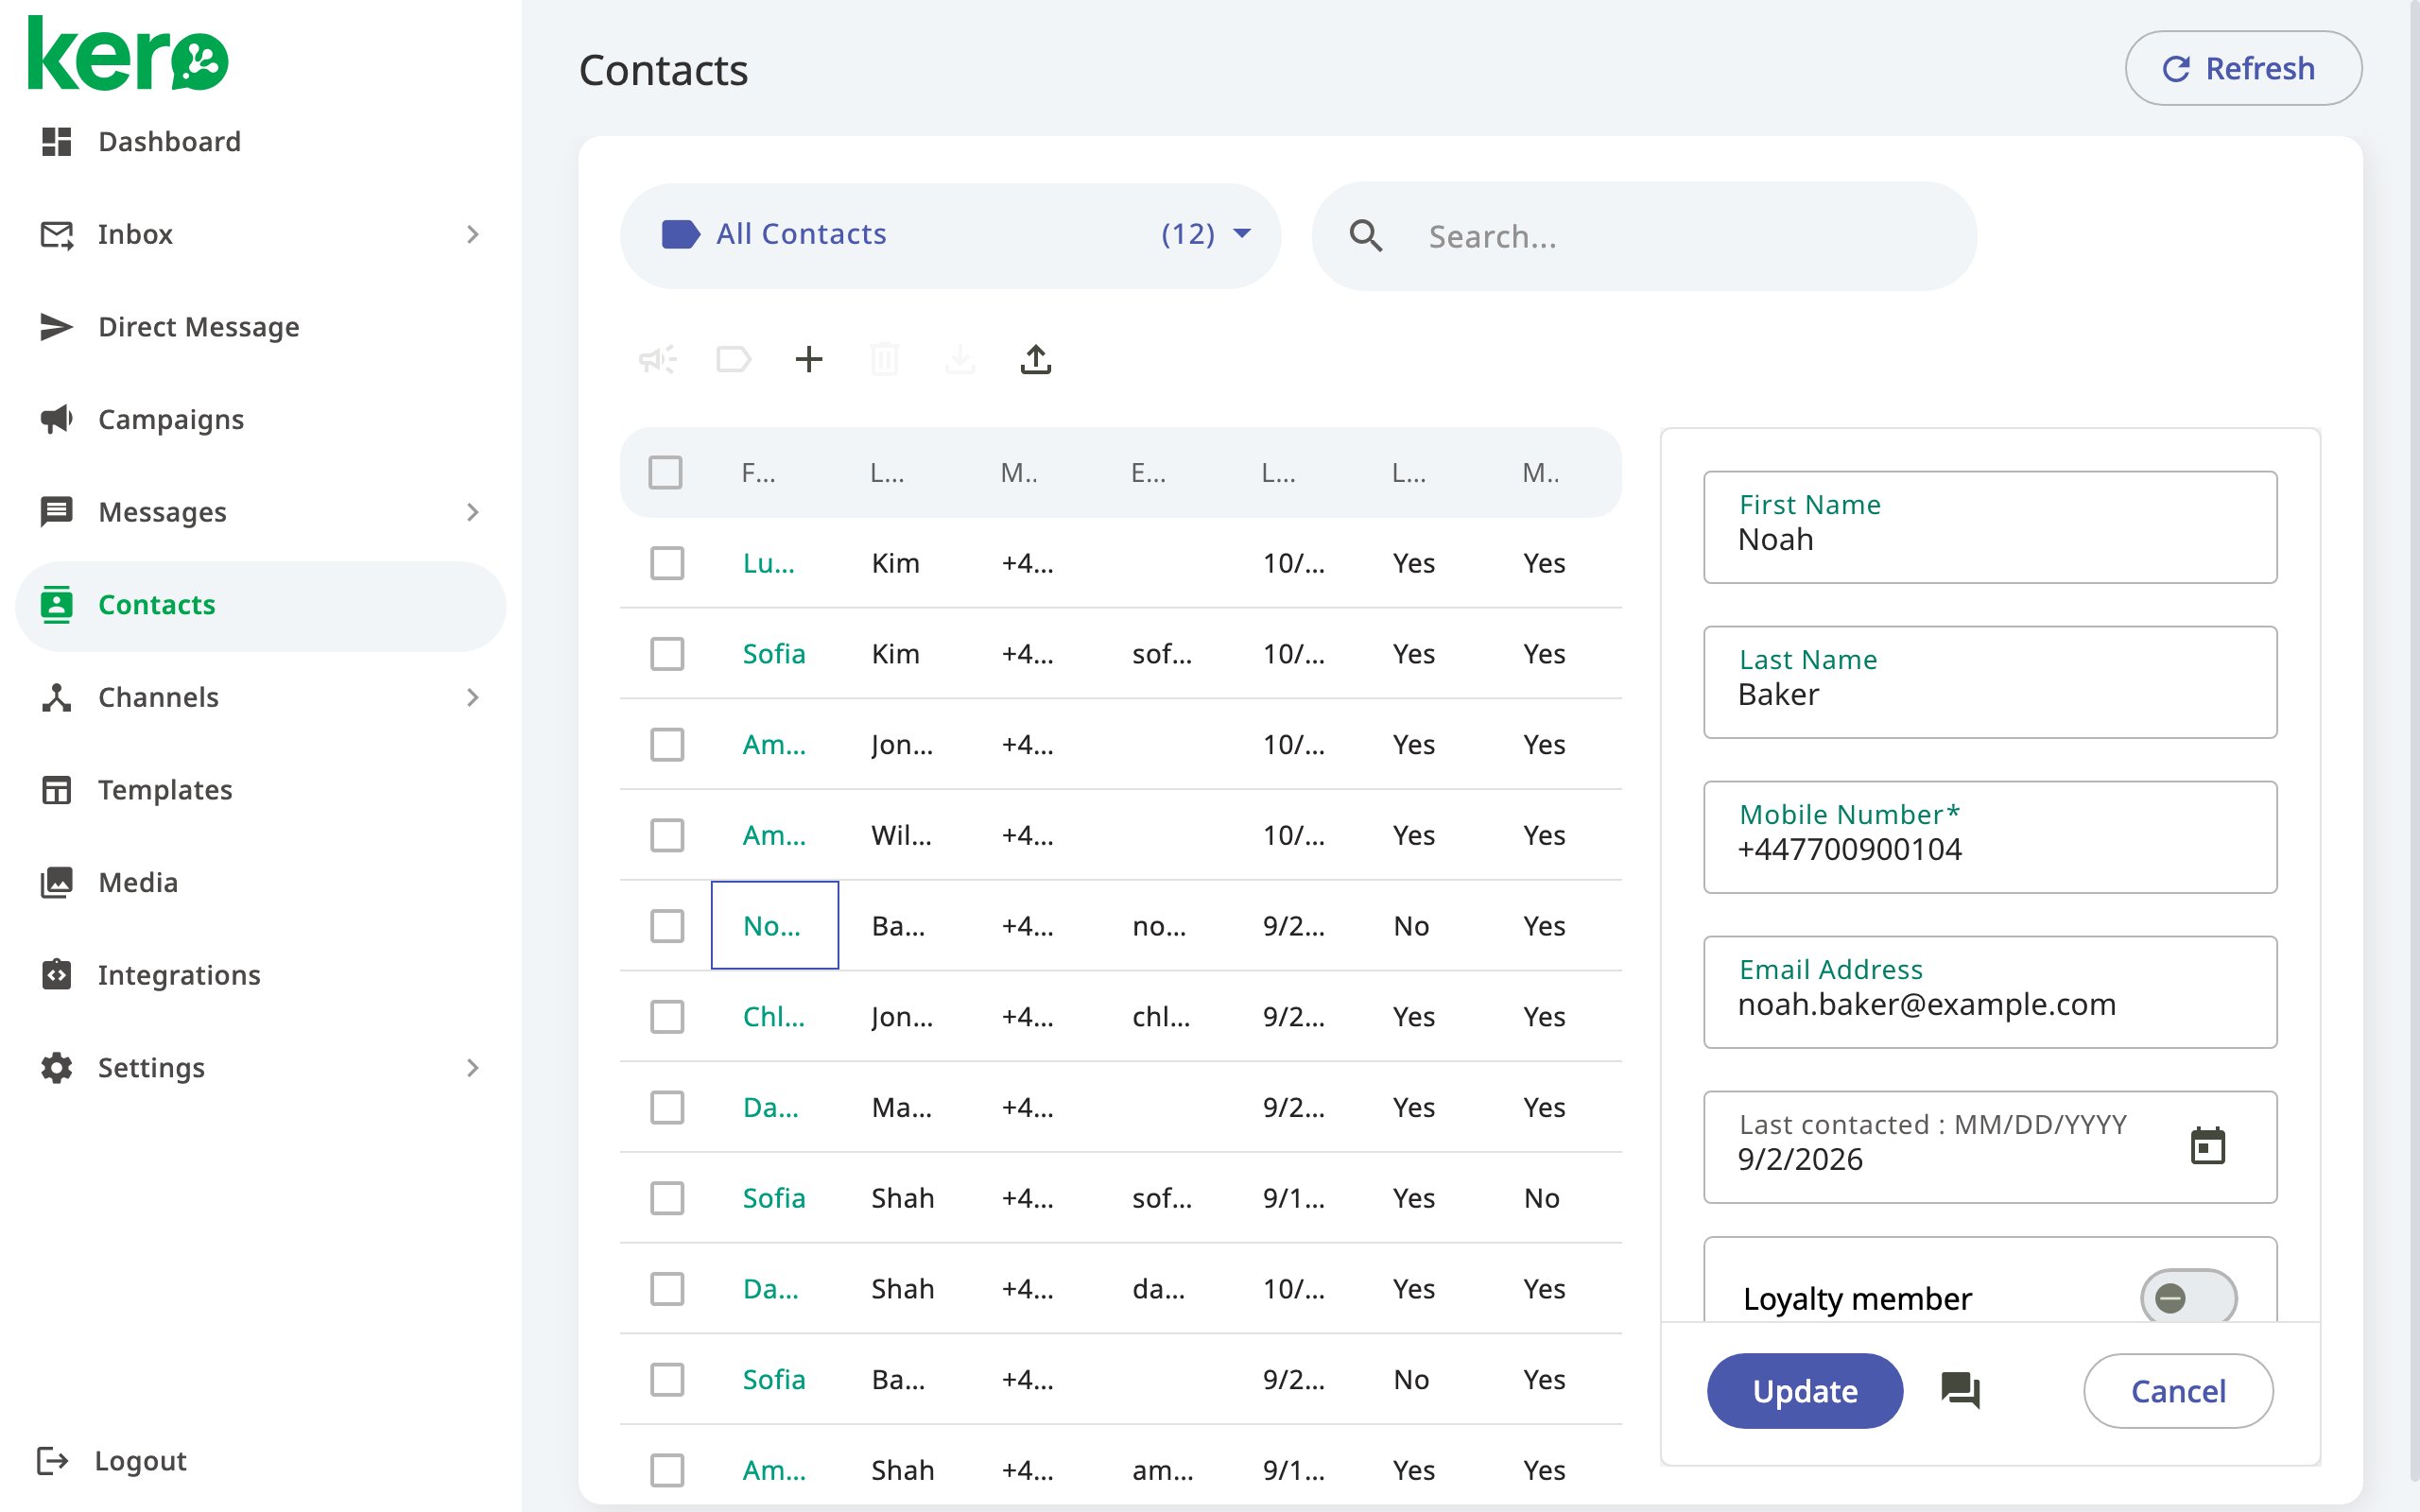Click the upload contacts icon
Screen dimensions: 2420x1512
coord(1036,359)
